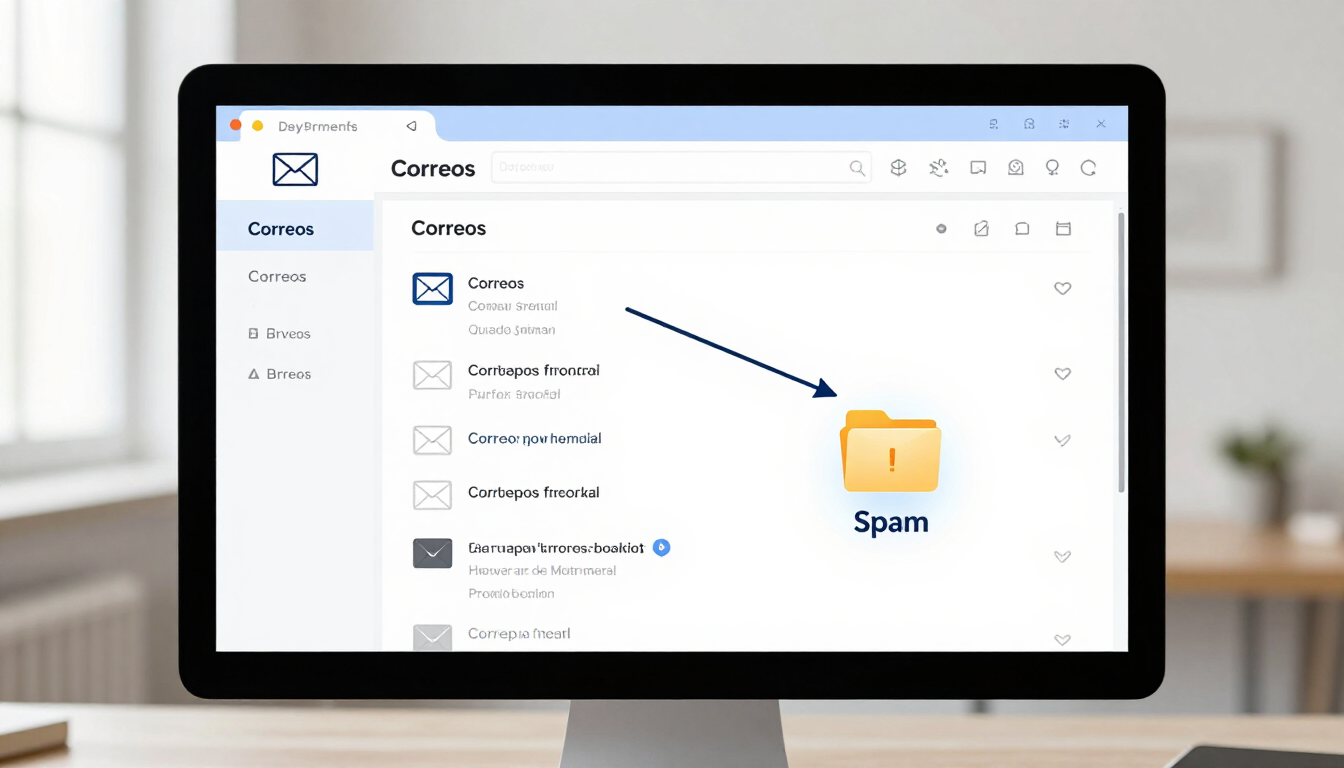Focus the search field next to Correos
This screenshot has height=768, width=1344.
click(681, 167)
